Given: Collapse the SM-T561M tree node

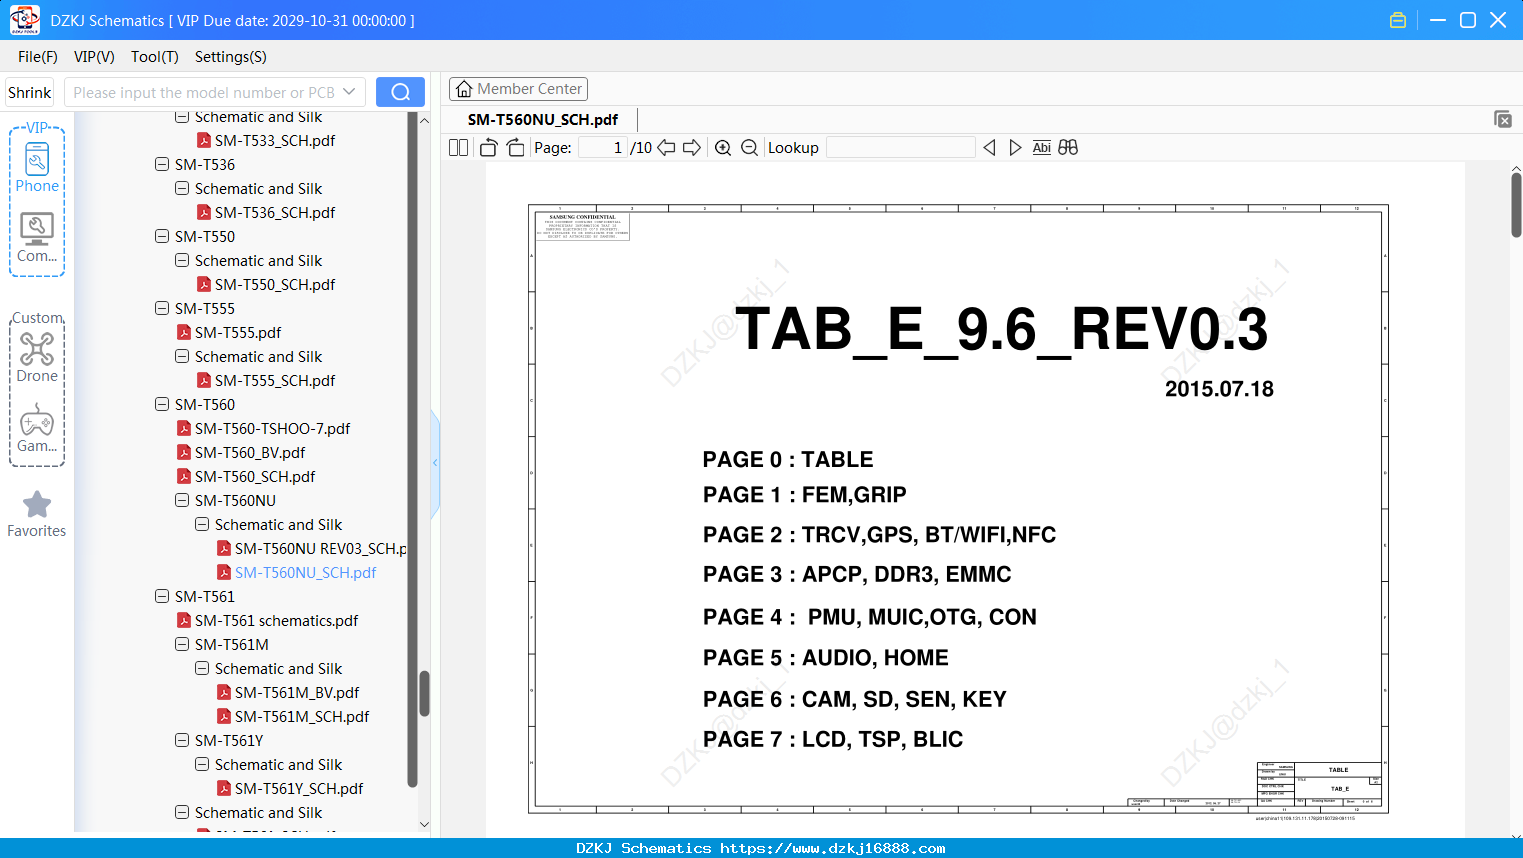Looking at the screenshot, I should [182, 644].
